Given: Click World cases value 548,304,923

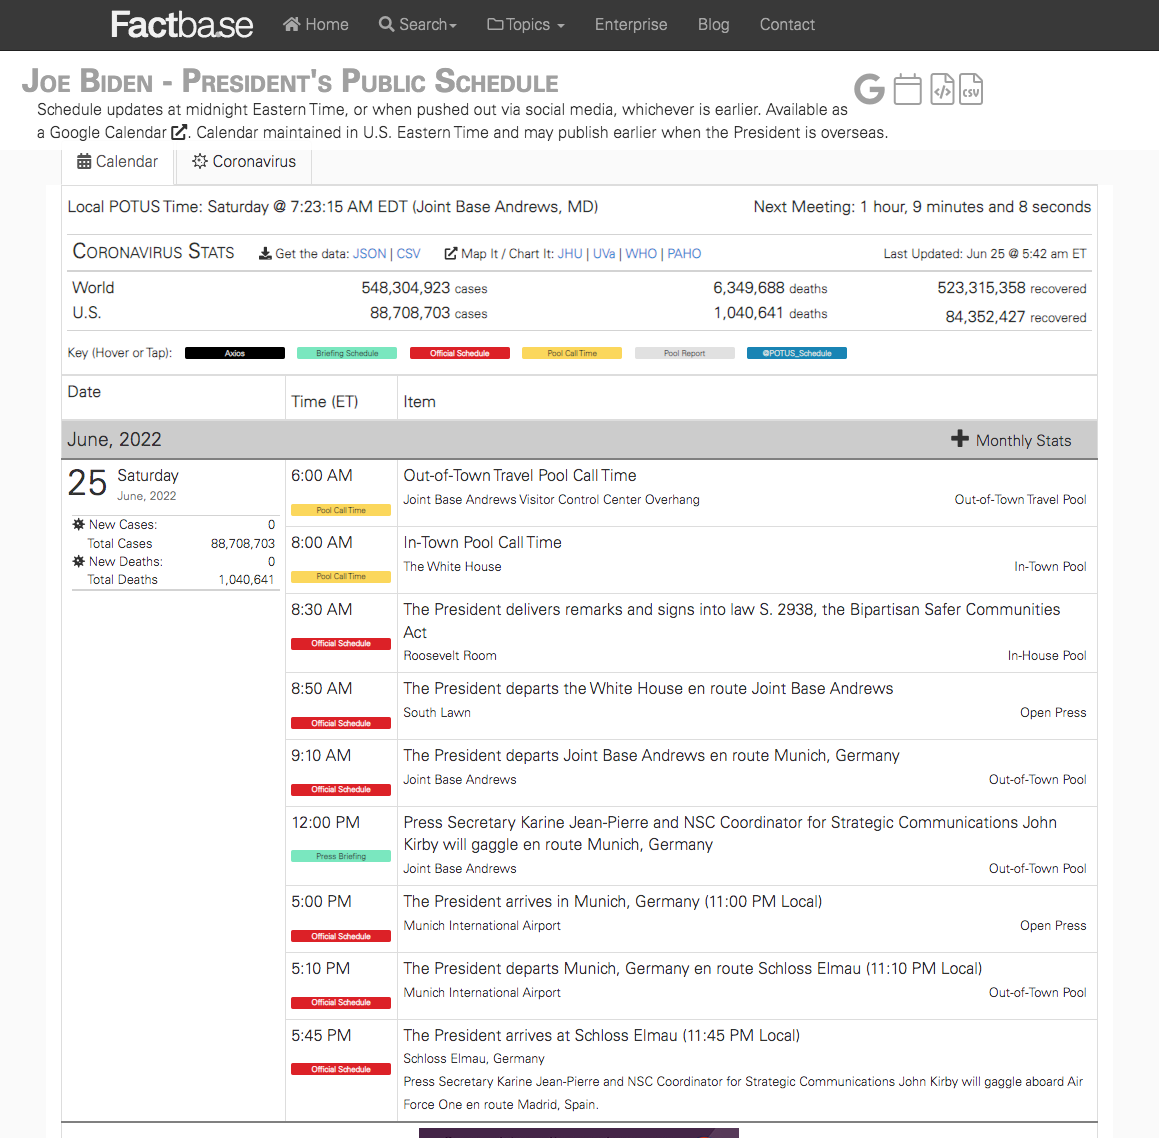Looking at the screenshot, I should 405,287.
